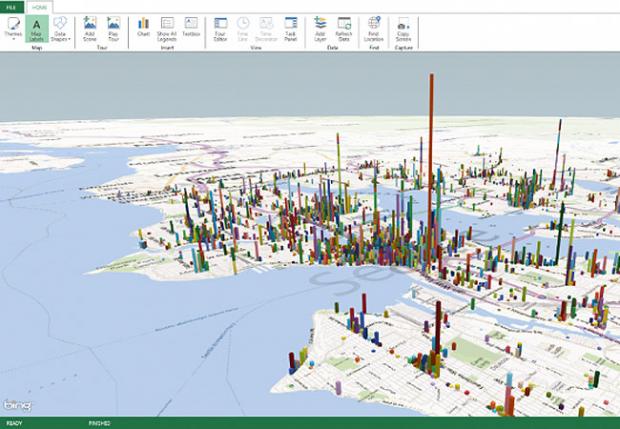
Task: Click the Bing logo link
Action: coord(16,403)
